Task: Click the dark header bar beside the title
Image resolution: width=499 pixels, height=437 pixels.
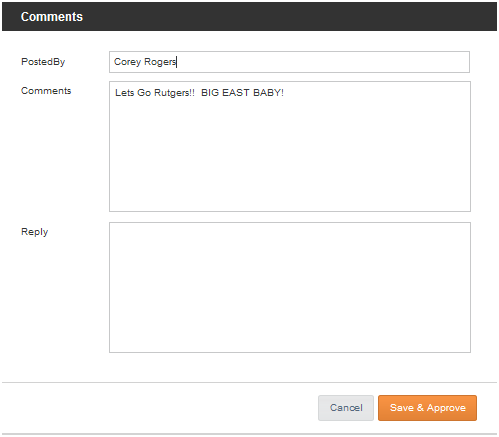Action: coord(290,17)
